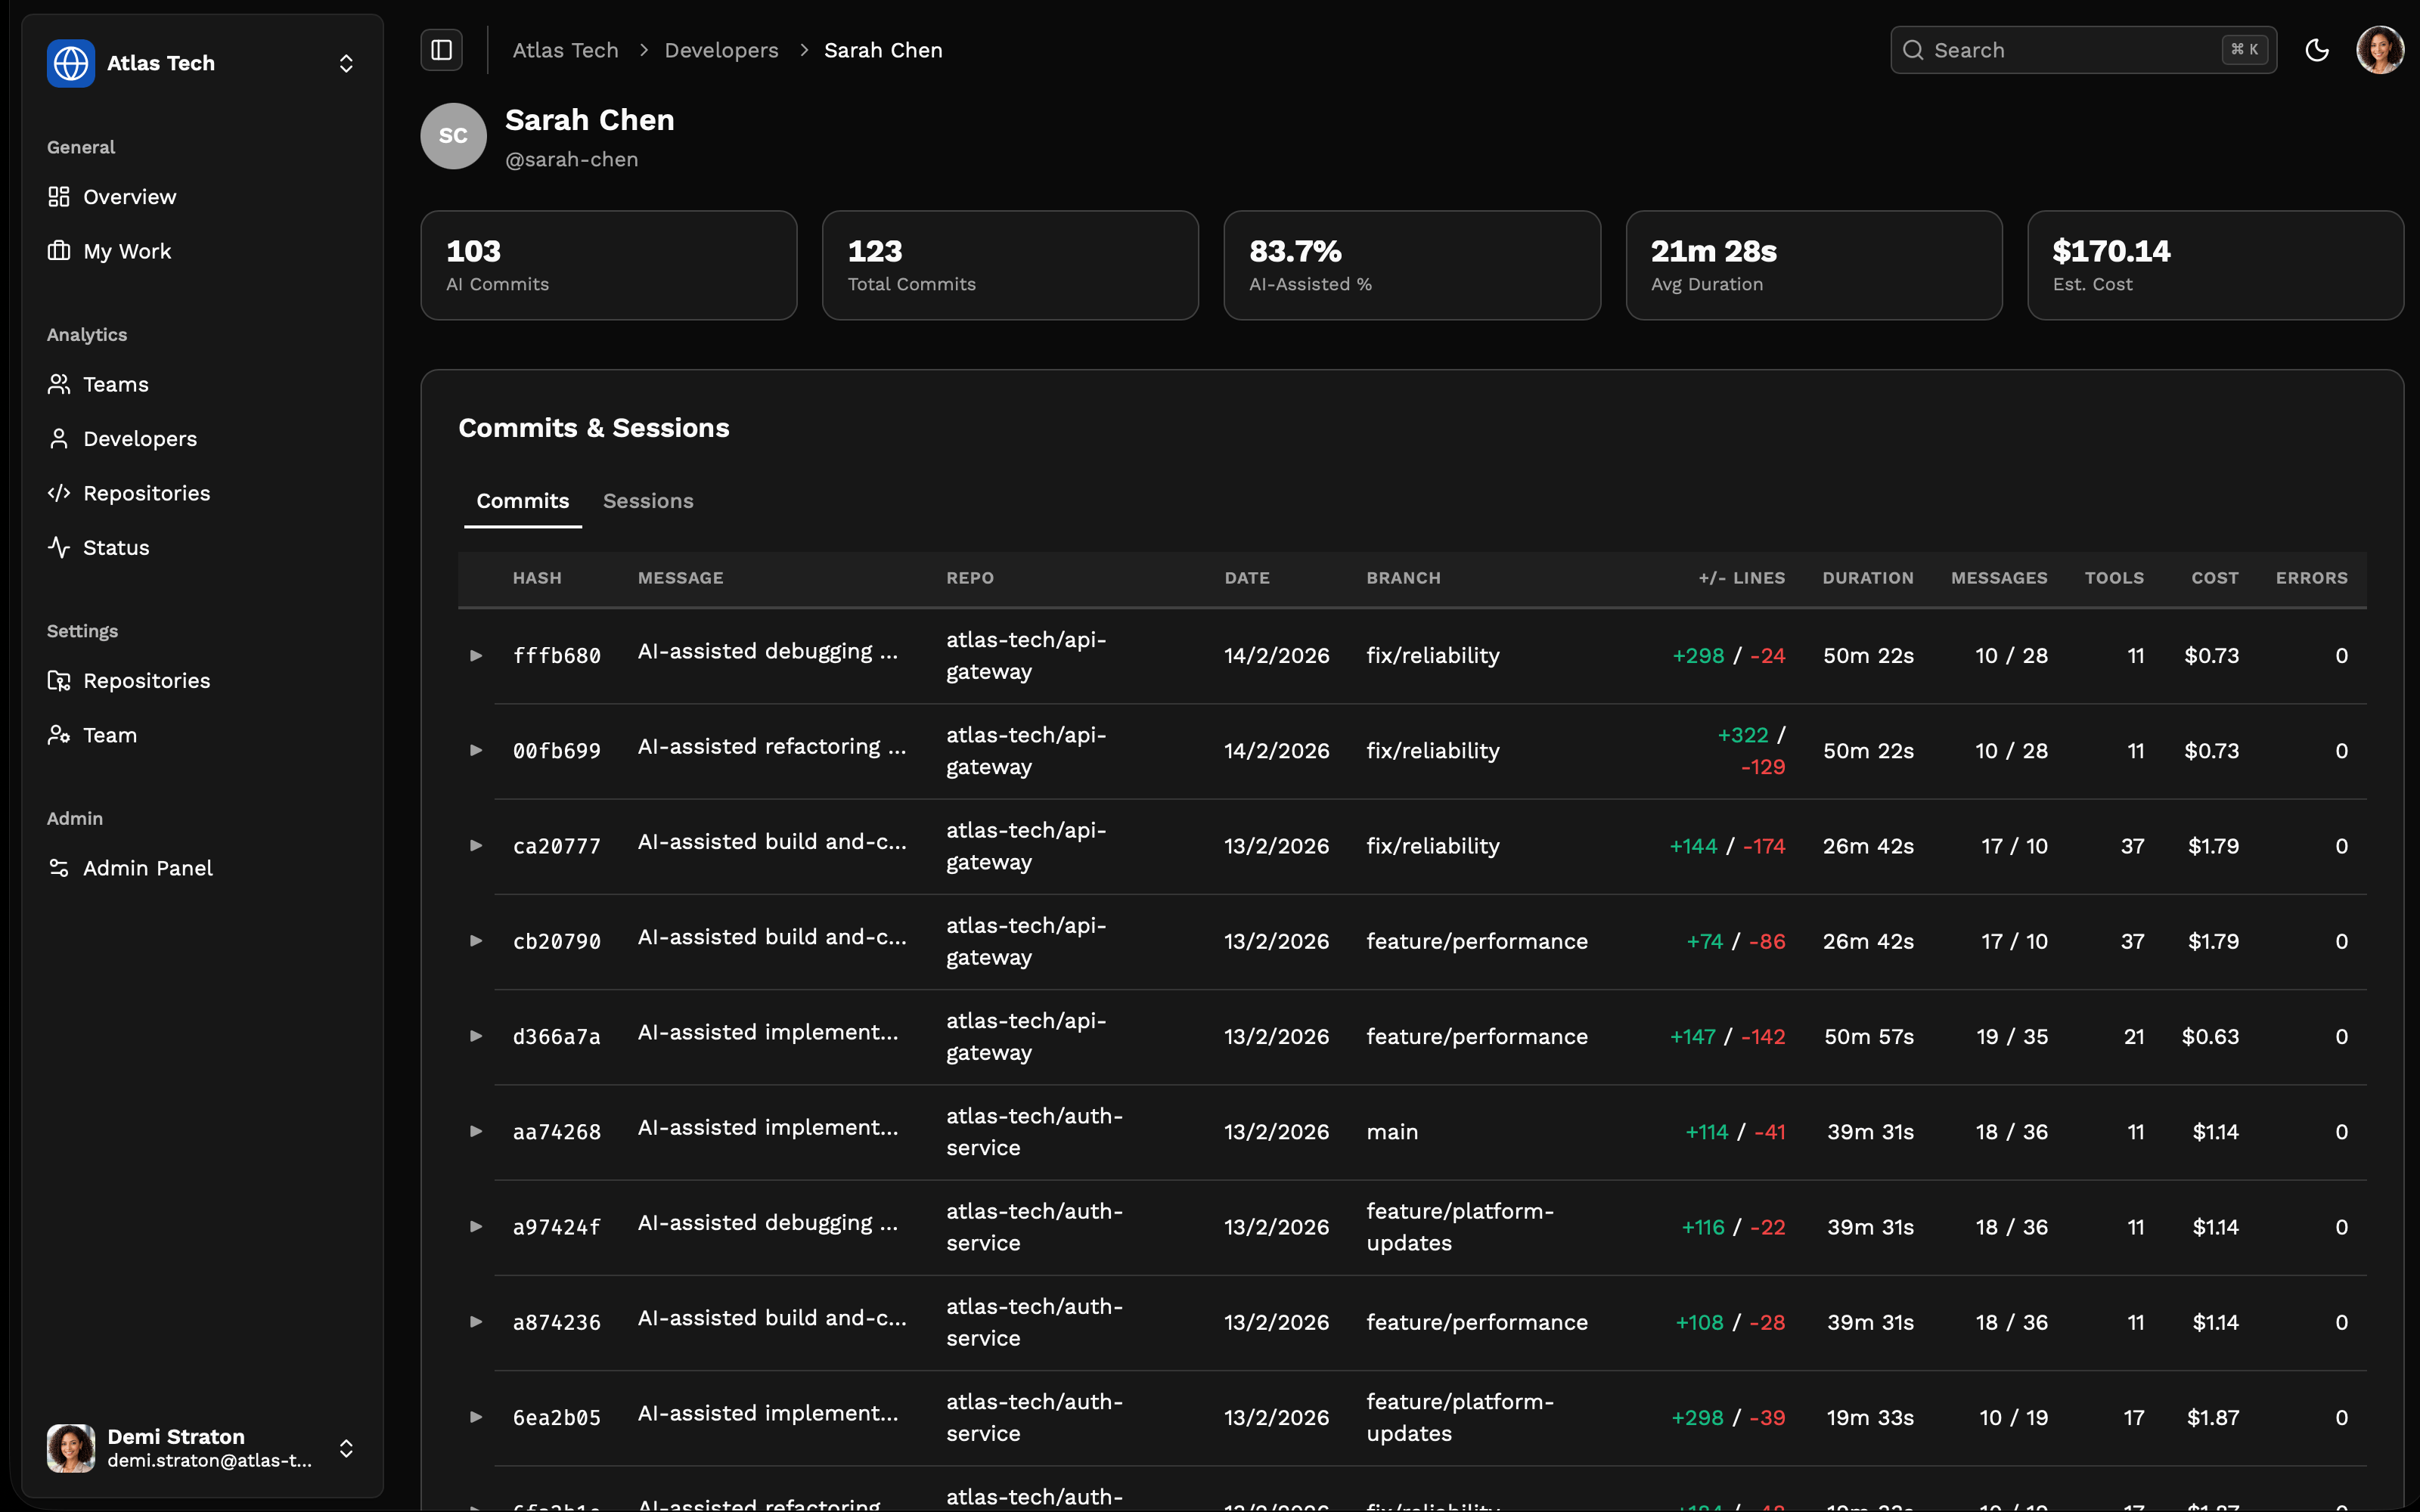This screenshot has width=2420, height=1512.
Task: Open Analytics Repositories code icon item
Action: pyautogui.click(x=59, y=493)
